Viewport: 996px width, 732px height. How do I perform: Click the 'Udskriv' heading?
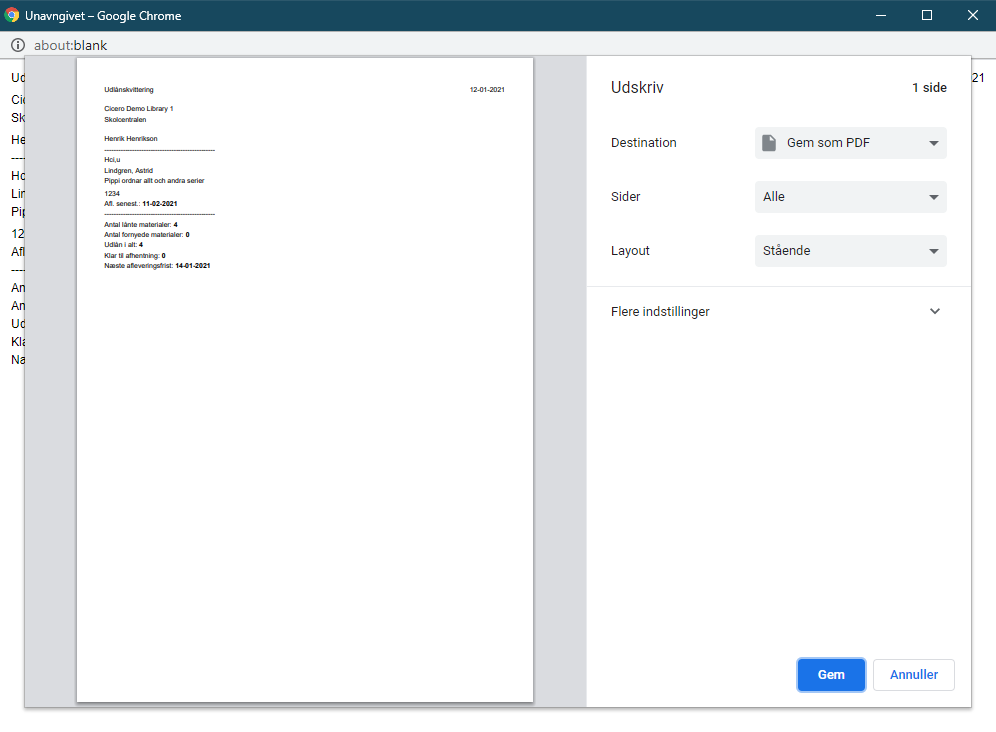pos(637,88)
